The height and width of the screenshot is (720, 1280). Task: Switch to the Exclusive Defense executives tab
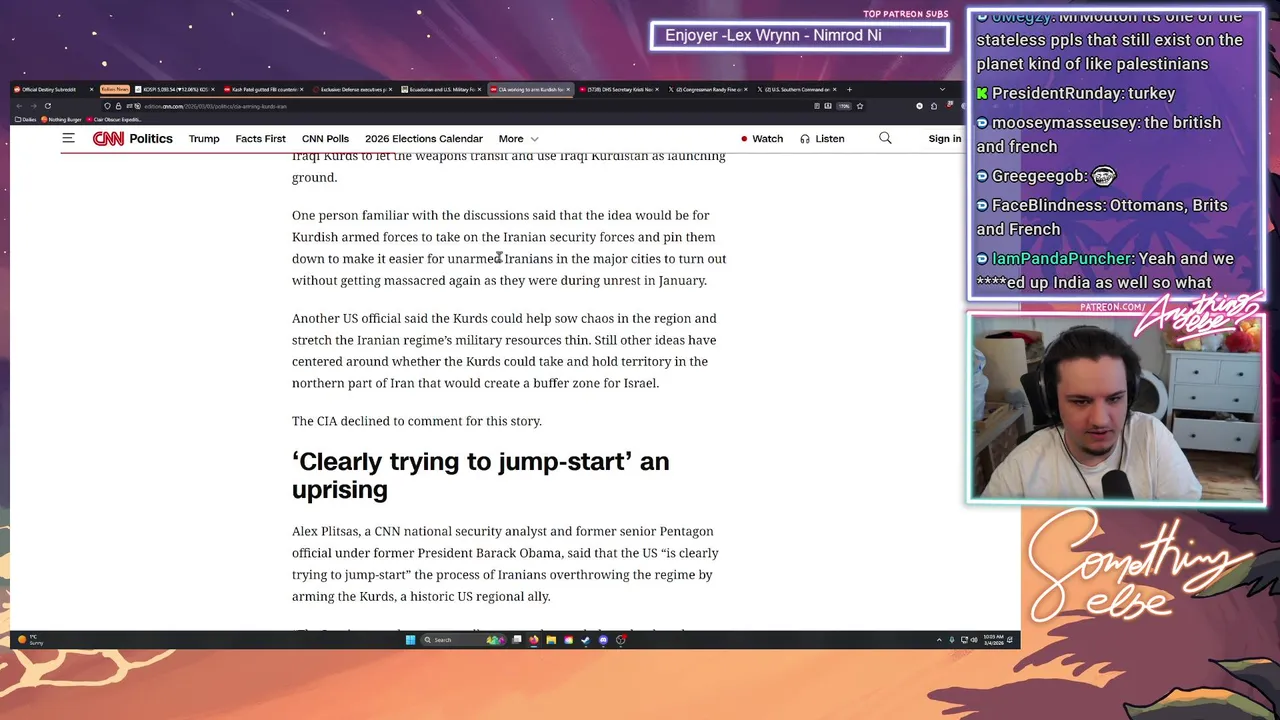(x=352, y=90)
